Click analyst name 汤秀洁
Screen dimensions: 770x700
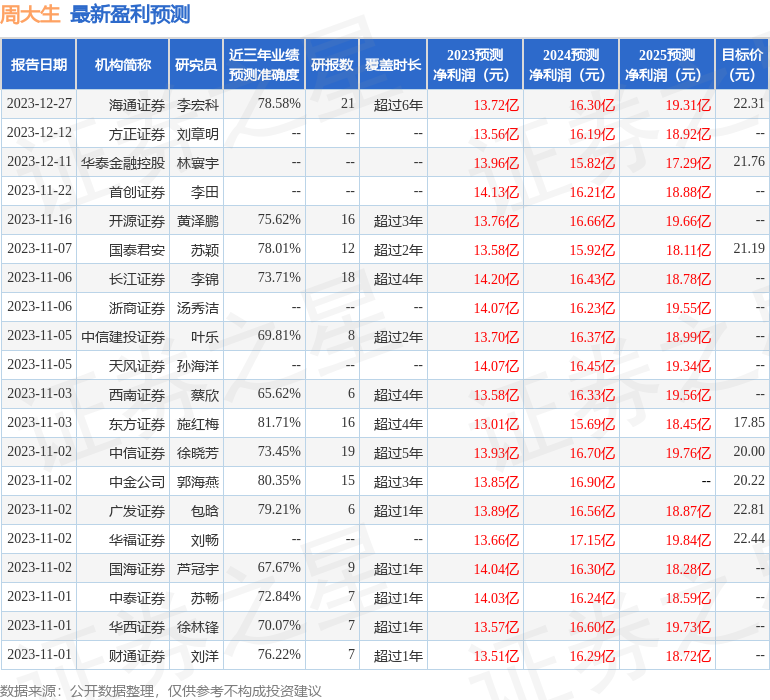tap(197, 308)
